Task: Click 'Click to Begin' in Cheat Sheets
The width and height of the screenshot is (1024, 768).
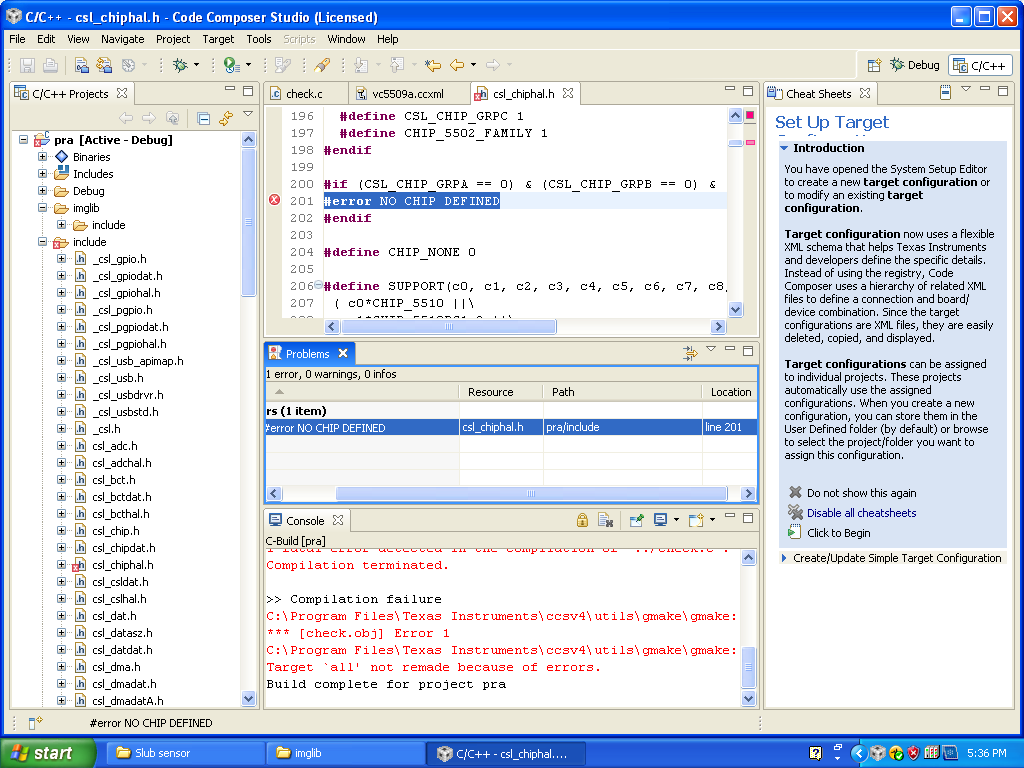Action: pyautogui.click(x=838, y=533)
